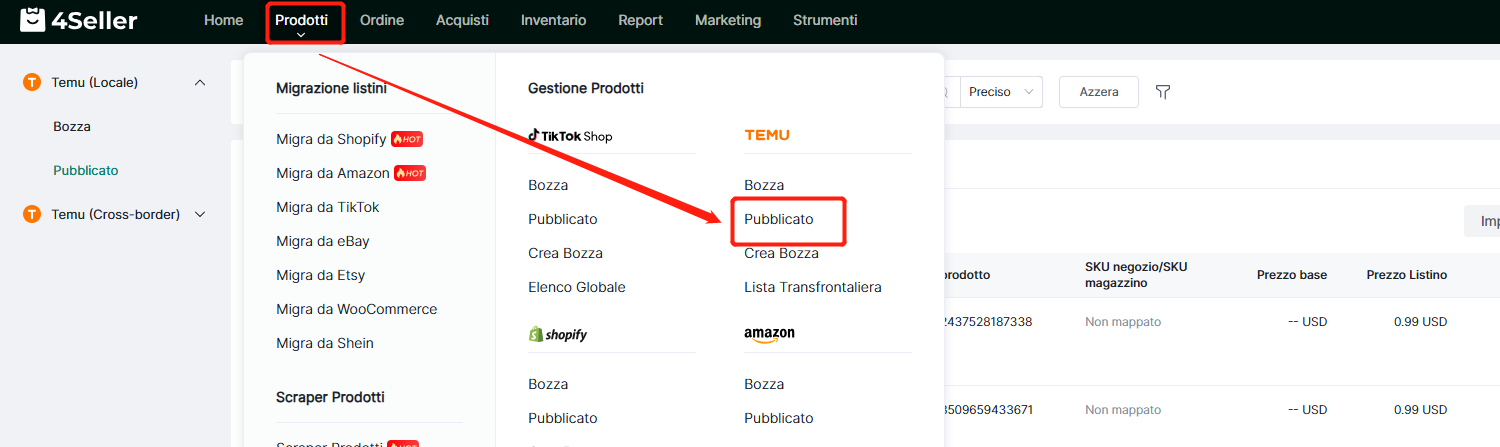This screenshot has width=1500, height=447.
Task: Open Pubblicato under Amazon
Action: pyautogui.click(x=779, y=418)
